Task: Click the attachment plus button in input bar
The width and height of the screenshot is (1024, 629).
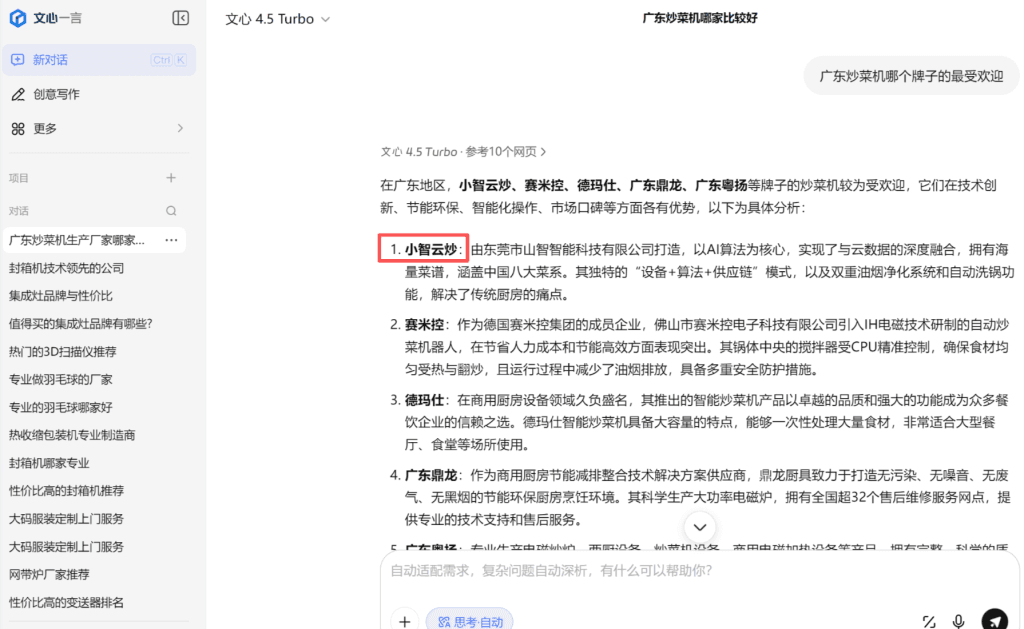Action: [404, 621]
